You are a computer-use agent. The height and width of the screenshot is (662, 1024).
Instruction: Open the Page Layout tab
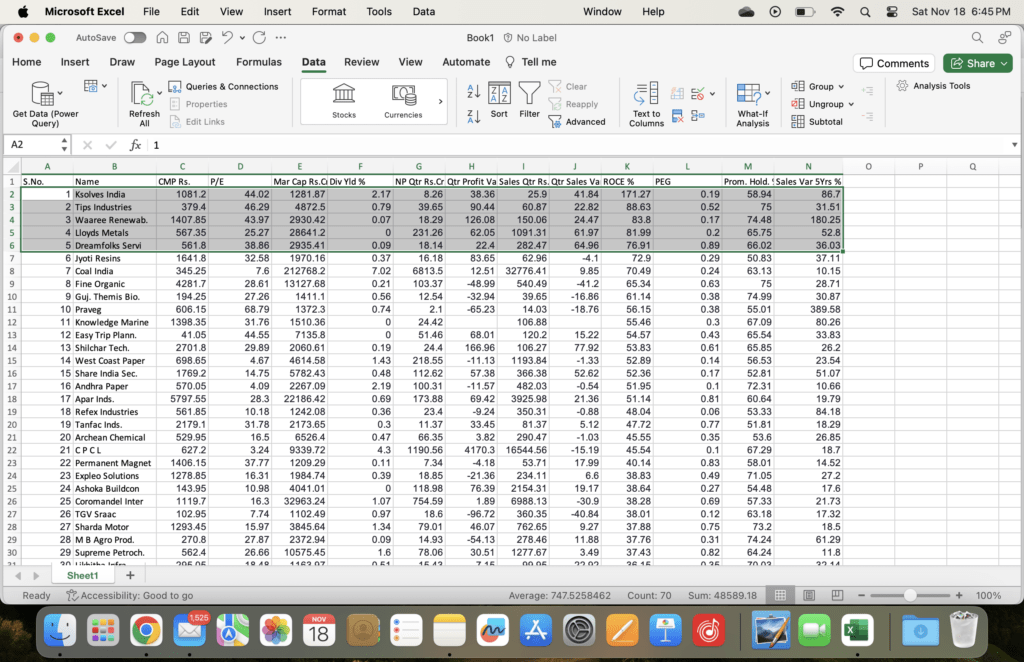click(185, 62)
